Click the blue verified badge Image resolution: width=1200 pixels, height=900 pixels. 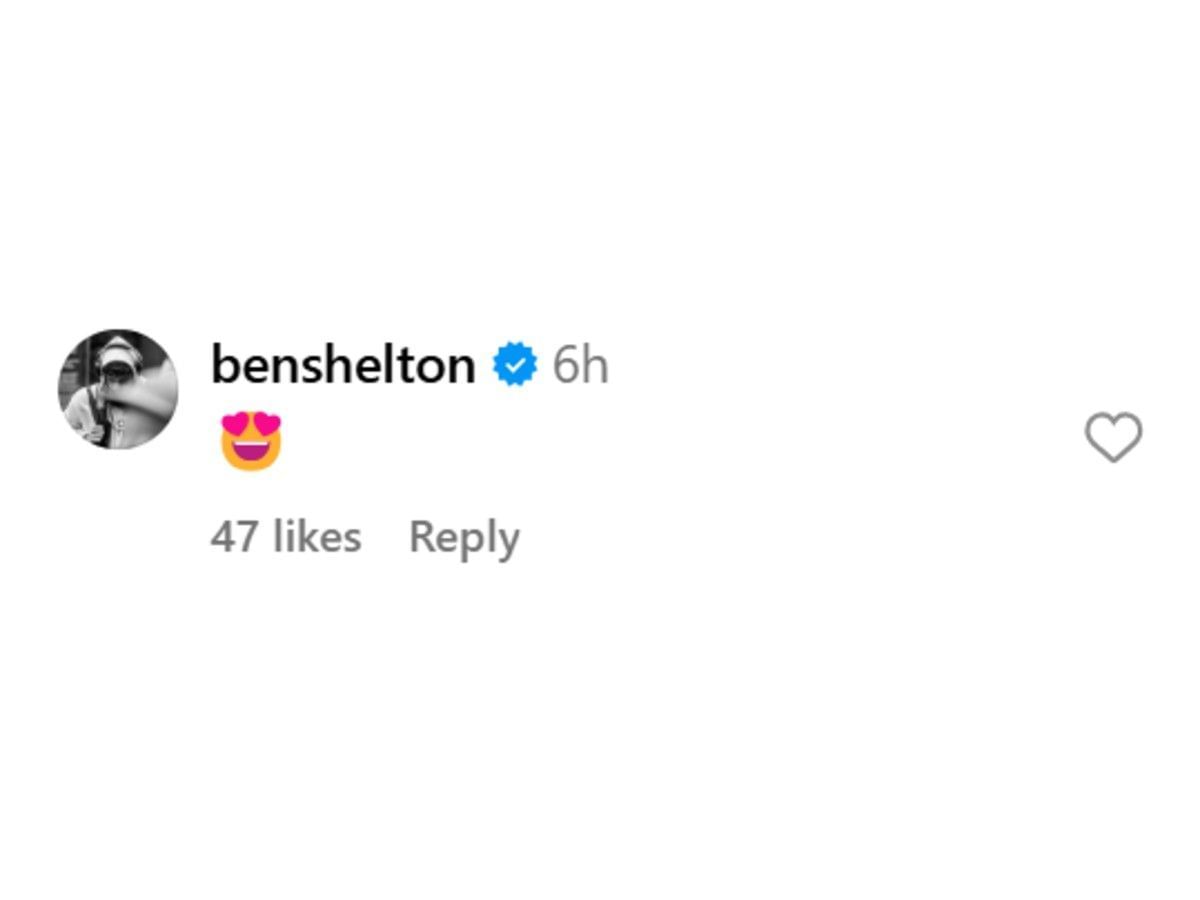[515, 365]
